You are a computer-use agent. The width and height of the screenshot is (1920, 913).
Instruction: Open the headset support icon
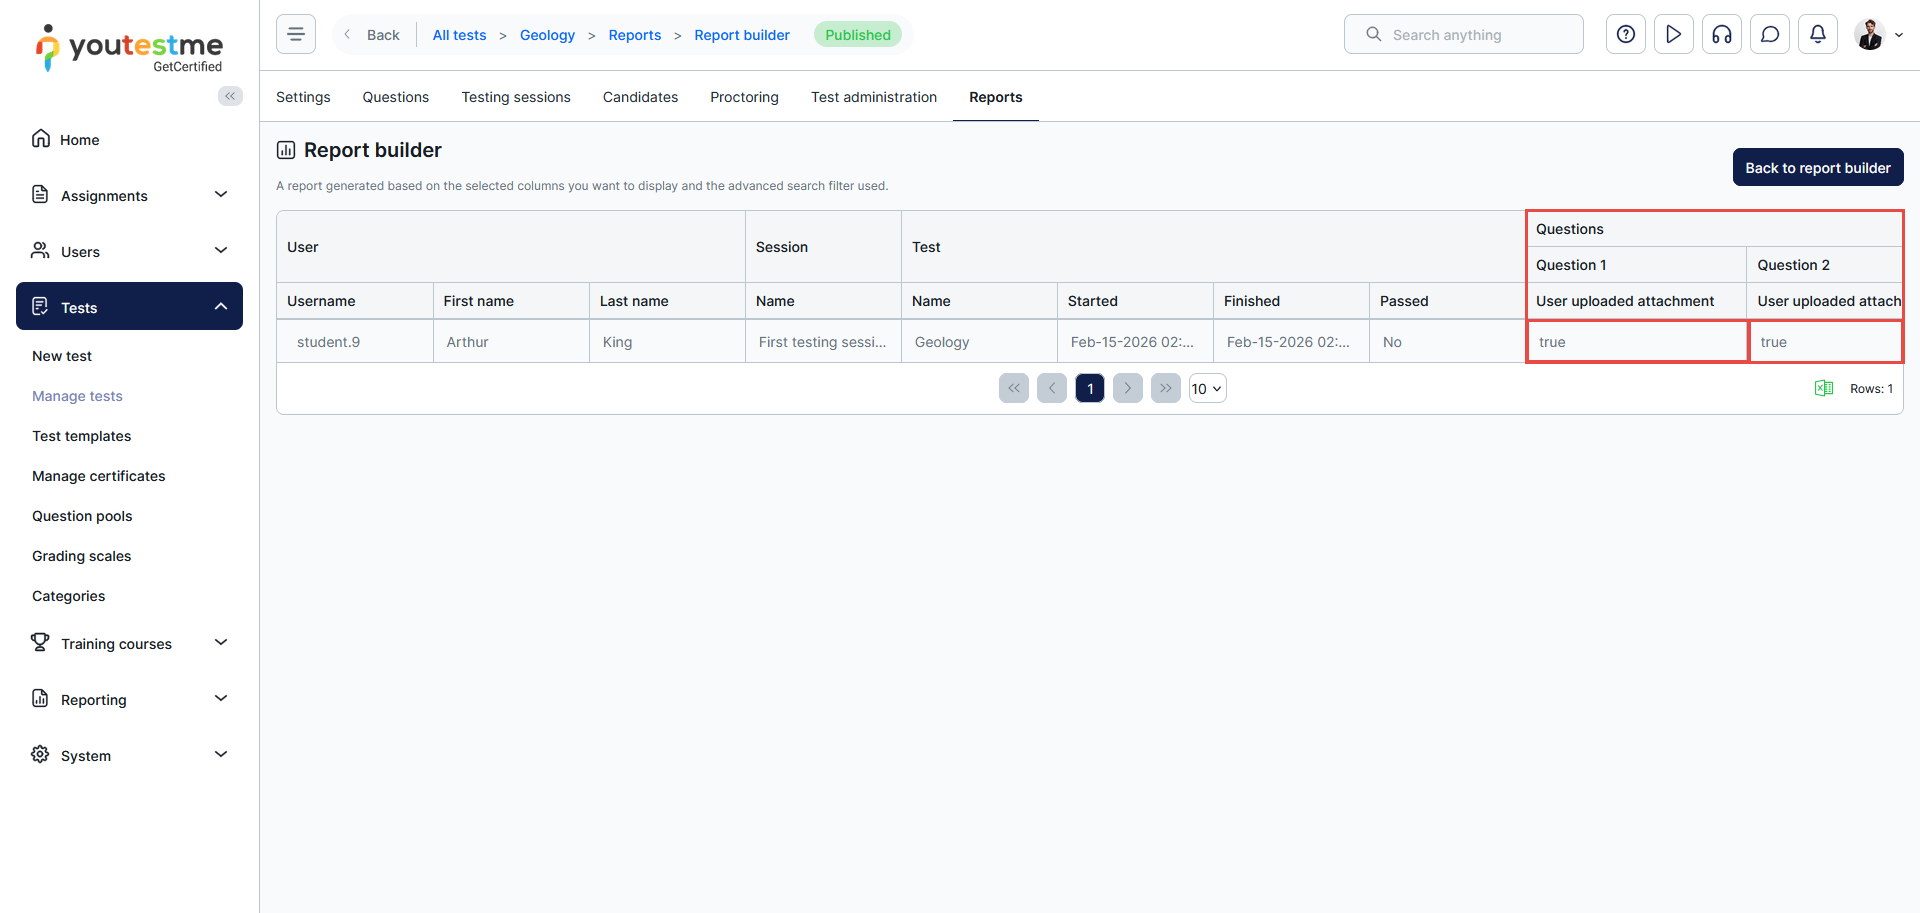click(1722, 34)
